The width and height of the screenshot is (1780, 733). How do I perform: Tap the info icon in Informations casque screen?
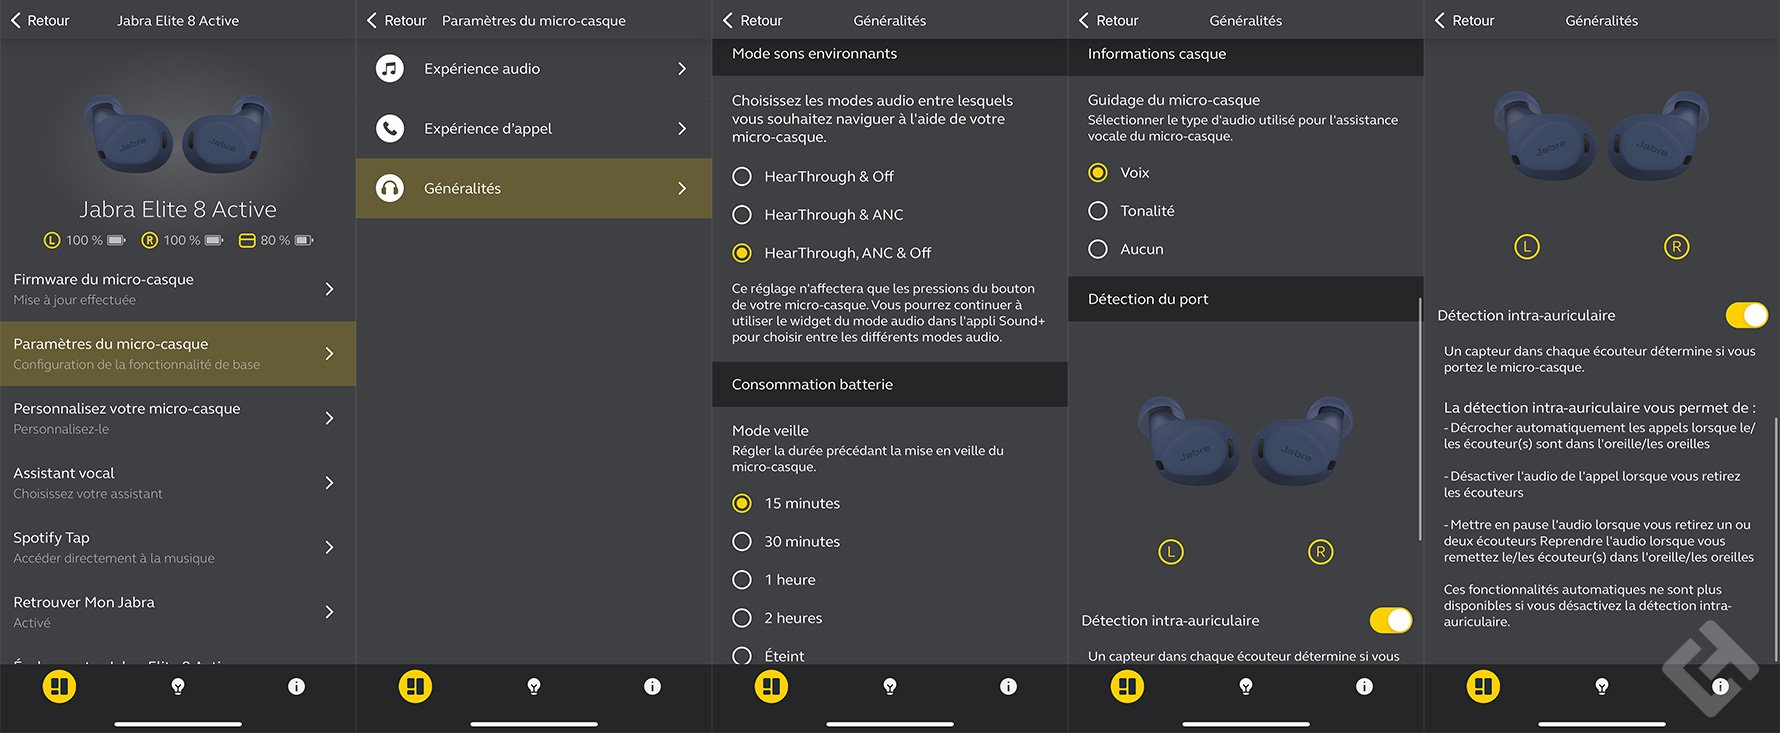pos(1364,686)
